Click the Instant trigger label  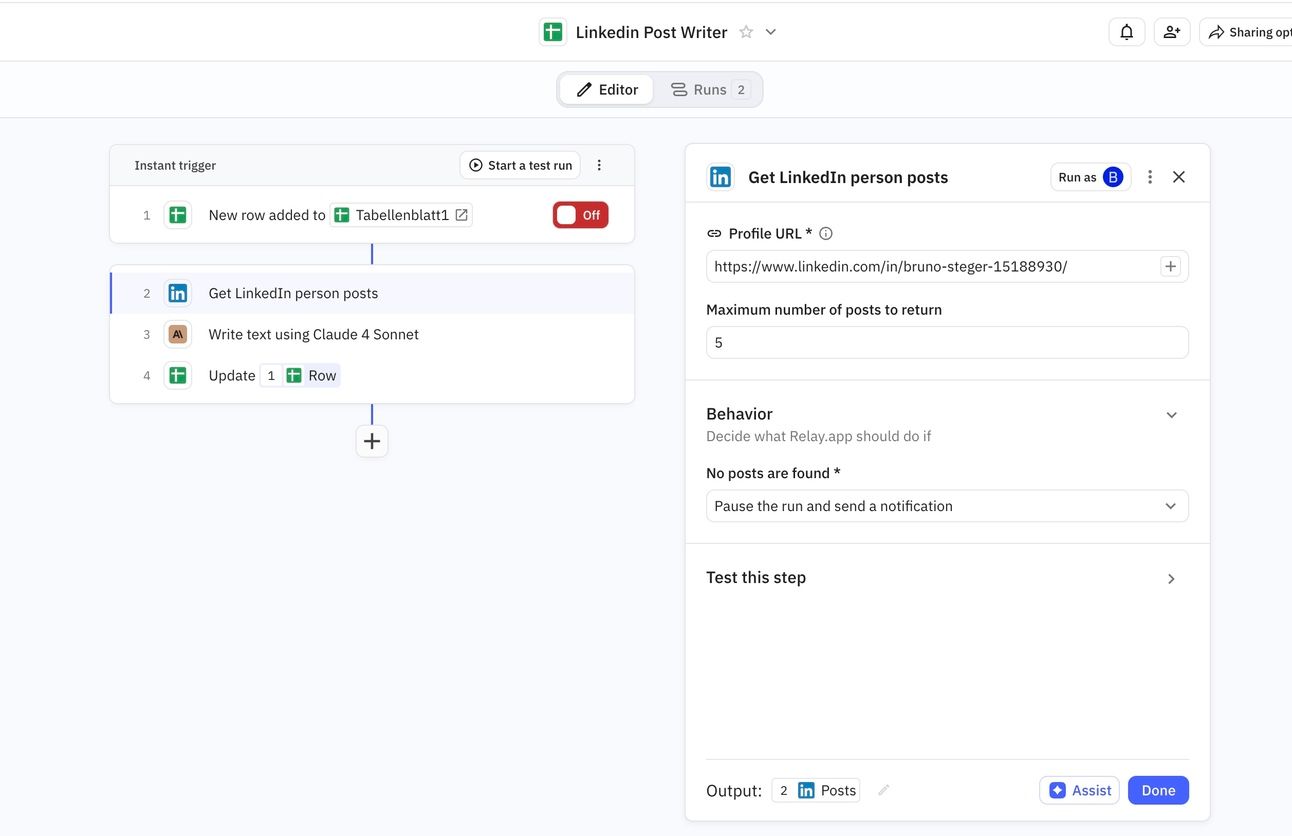pyautogui.click(x=175, y=165)
